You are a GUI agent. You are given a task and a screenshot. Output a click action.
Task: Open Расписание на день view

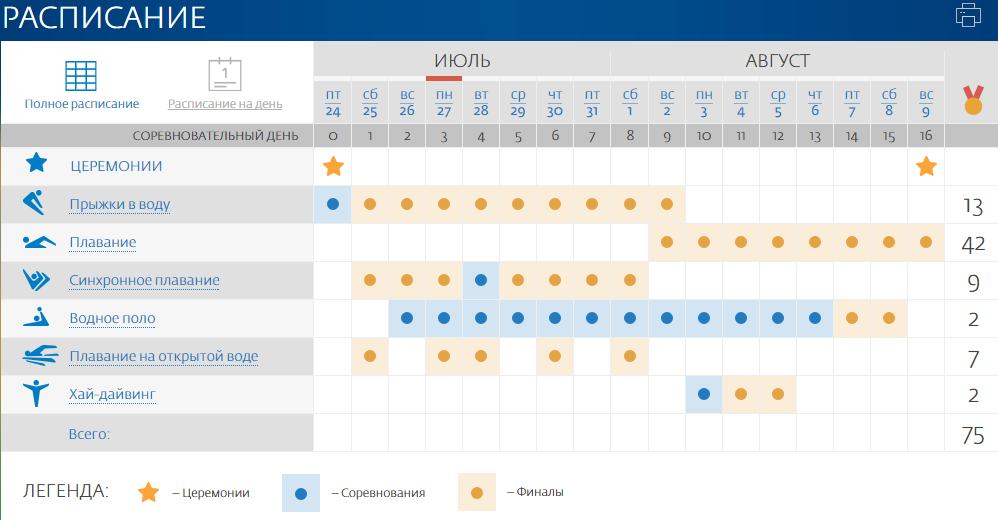[x=225, y=104]
